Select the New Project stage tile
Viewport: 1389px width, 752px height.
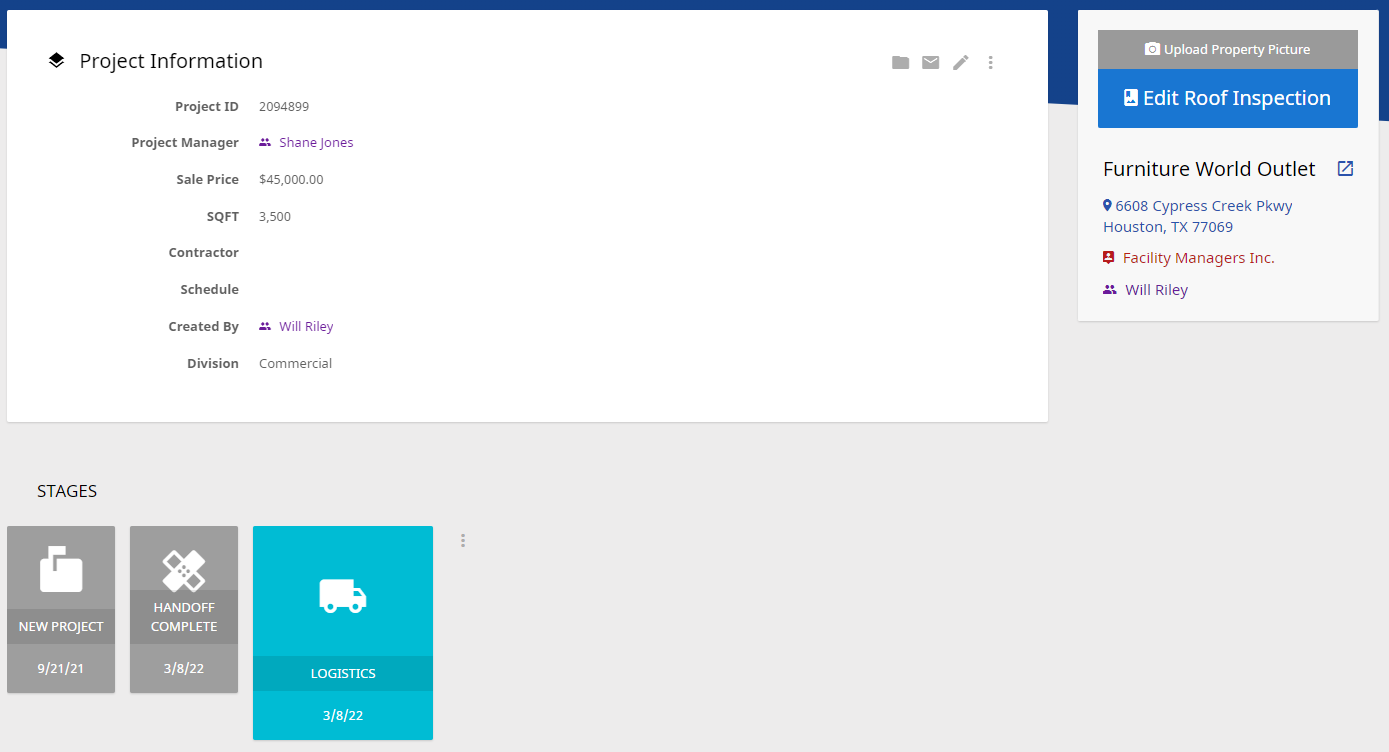tap(61, 609)
